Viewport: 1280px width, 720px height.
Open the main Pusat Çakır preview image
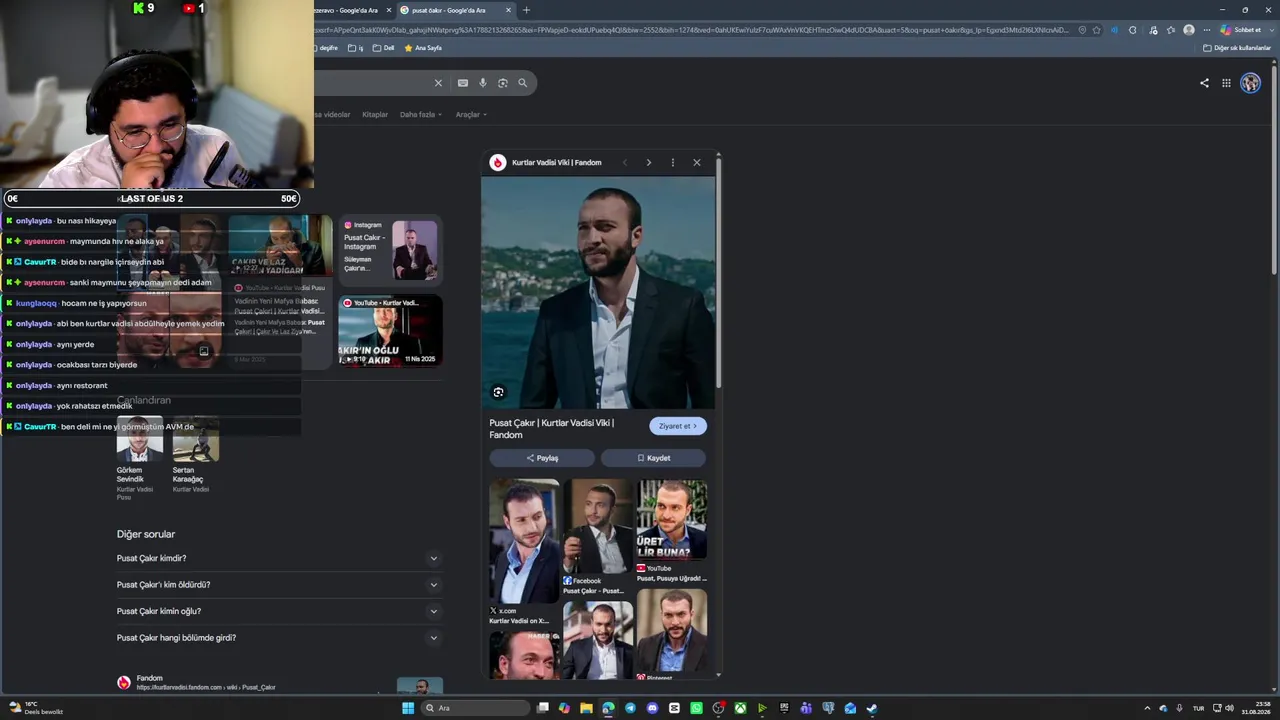pyautogui.click(x=598, y=293)
